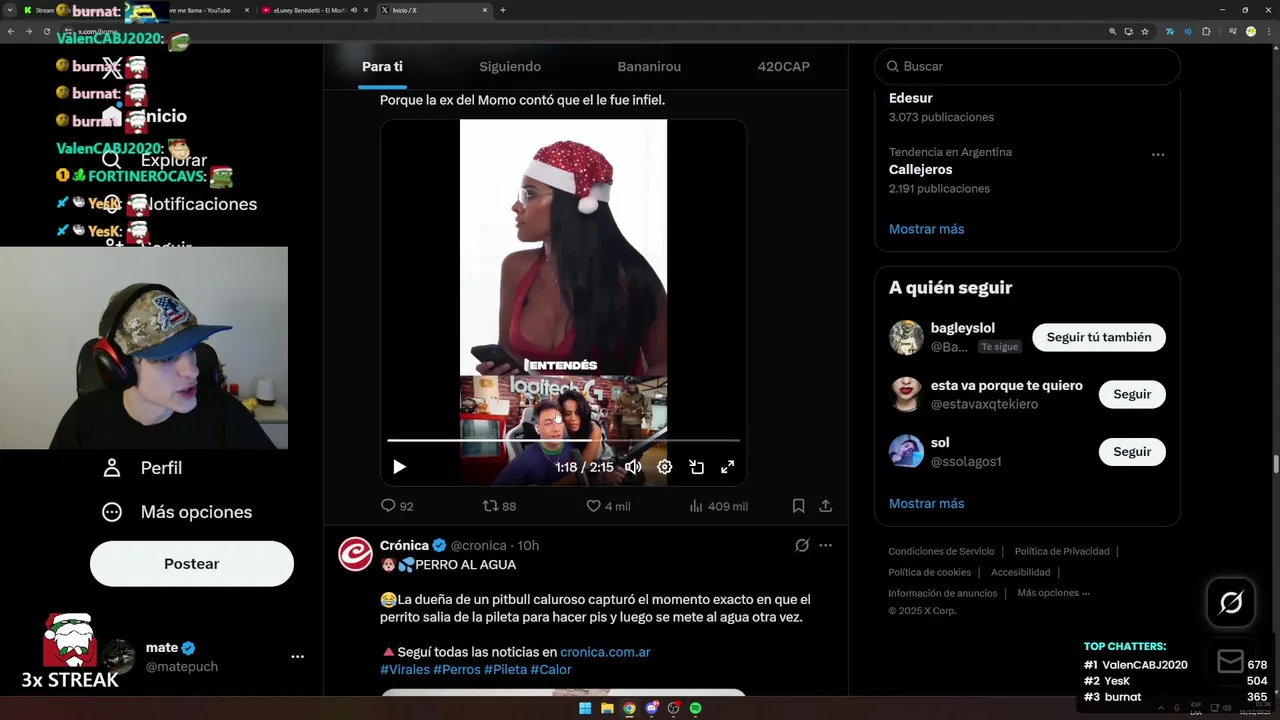Expand video to fullscreen
This screenshot has width=1280, height=720.
point(728,467)
